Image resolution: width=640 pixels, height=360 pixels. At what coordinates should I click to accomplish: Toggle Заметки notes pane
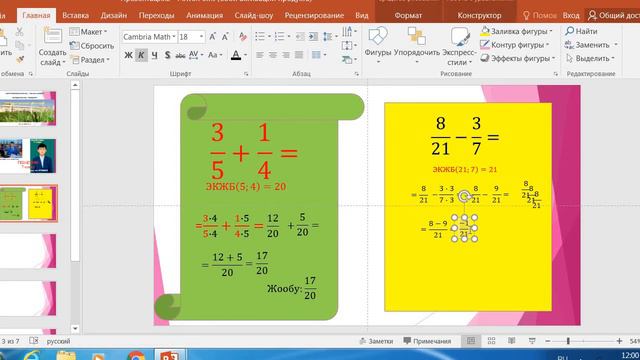click(x=376, y=341)
